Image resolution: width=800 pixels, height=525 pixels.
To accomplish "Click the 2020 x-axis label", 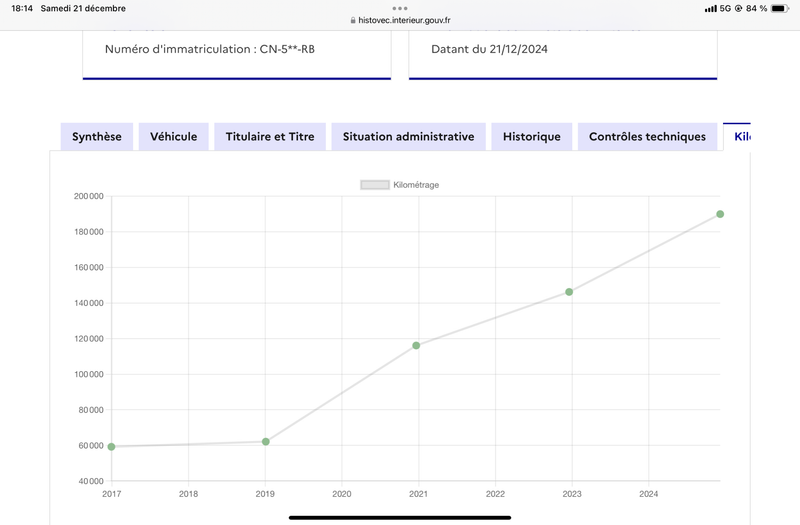I will click(x=342, y=494).
